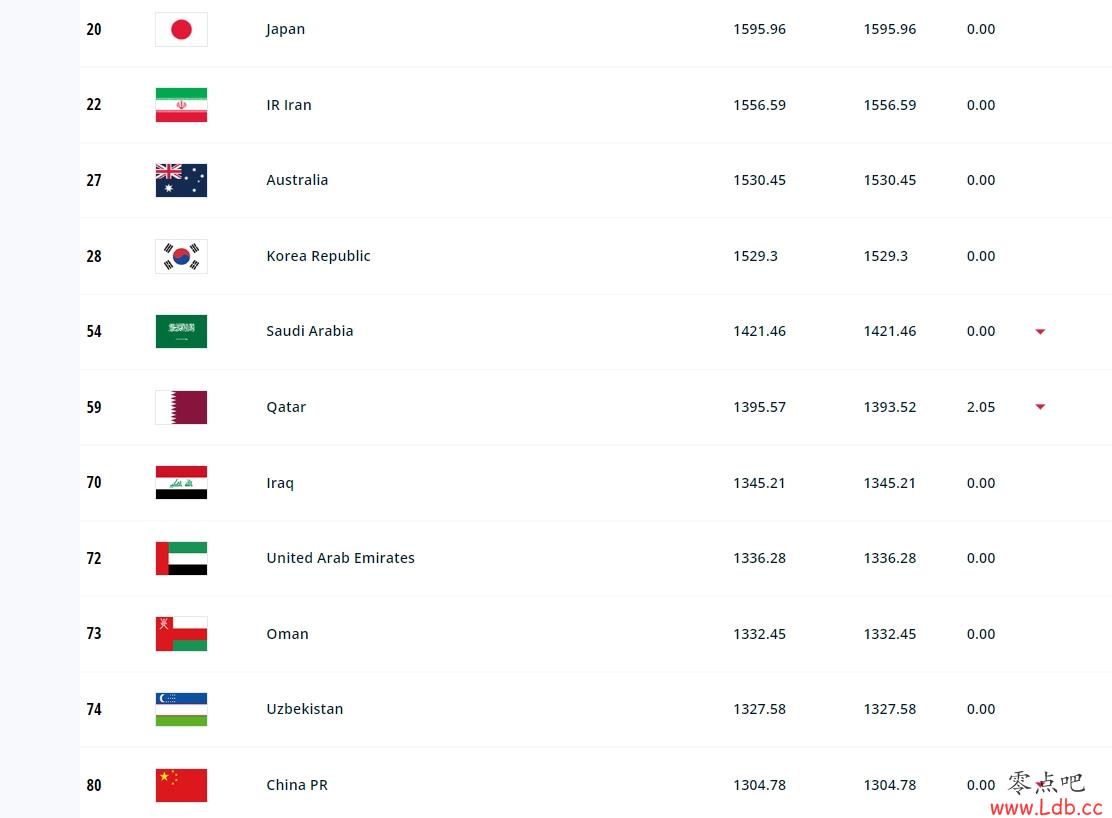Image resolution: width=1112 pixels, height=818 pixels.
Task: Click the Korea Republic flag icon
Action: coord(182,256)
